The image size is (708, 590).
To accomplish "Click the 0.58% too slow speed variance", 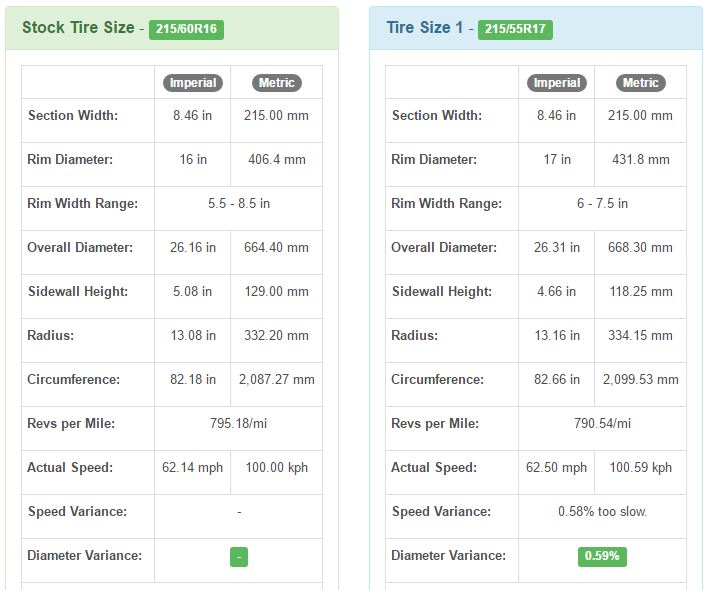I will [x=602, y=512].
